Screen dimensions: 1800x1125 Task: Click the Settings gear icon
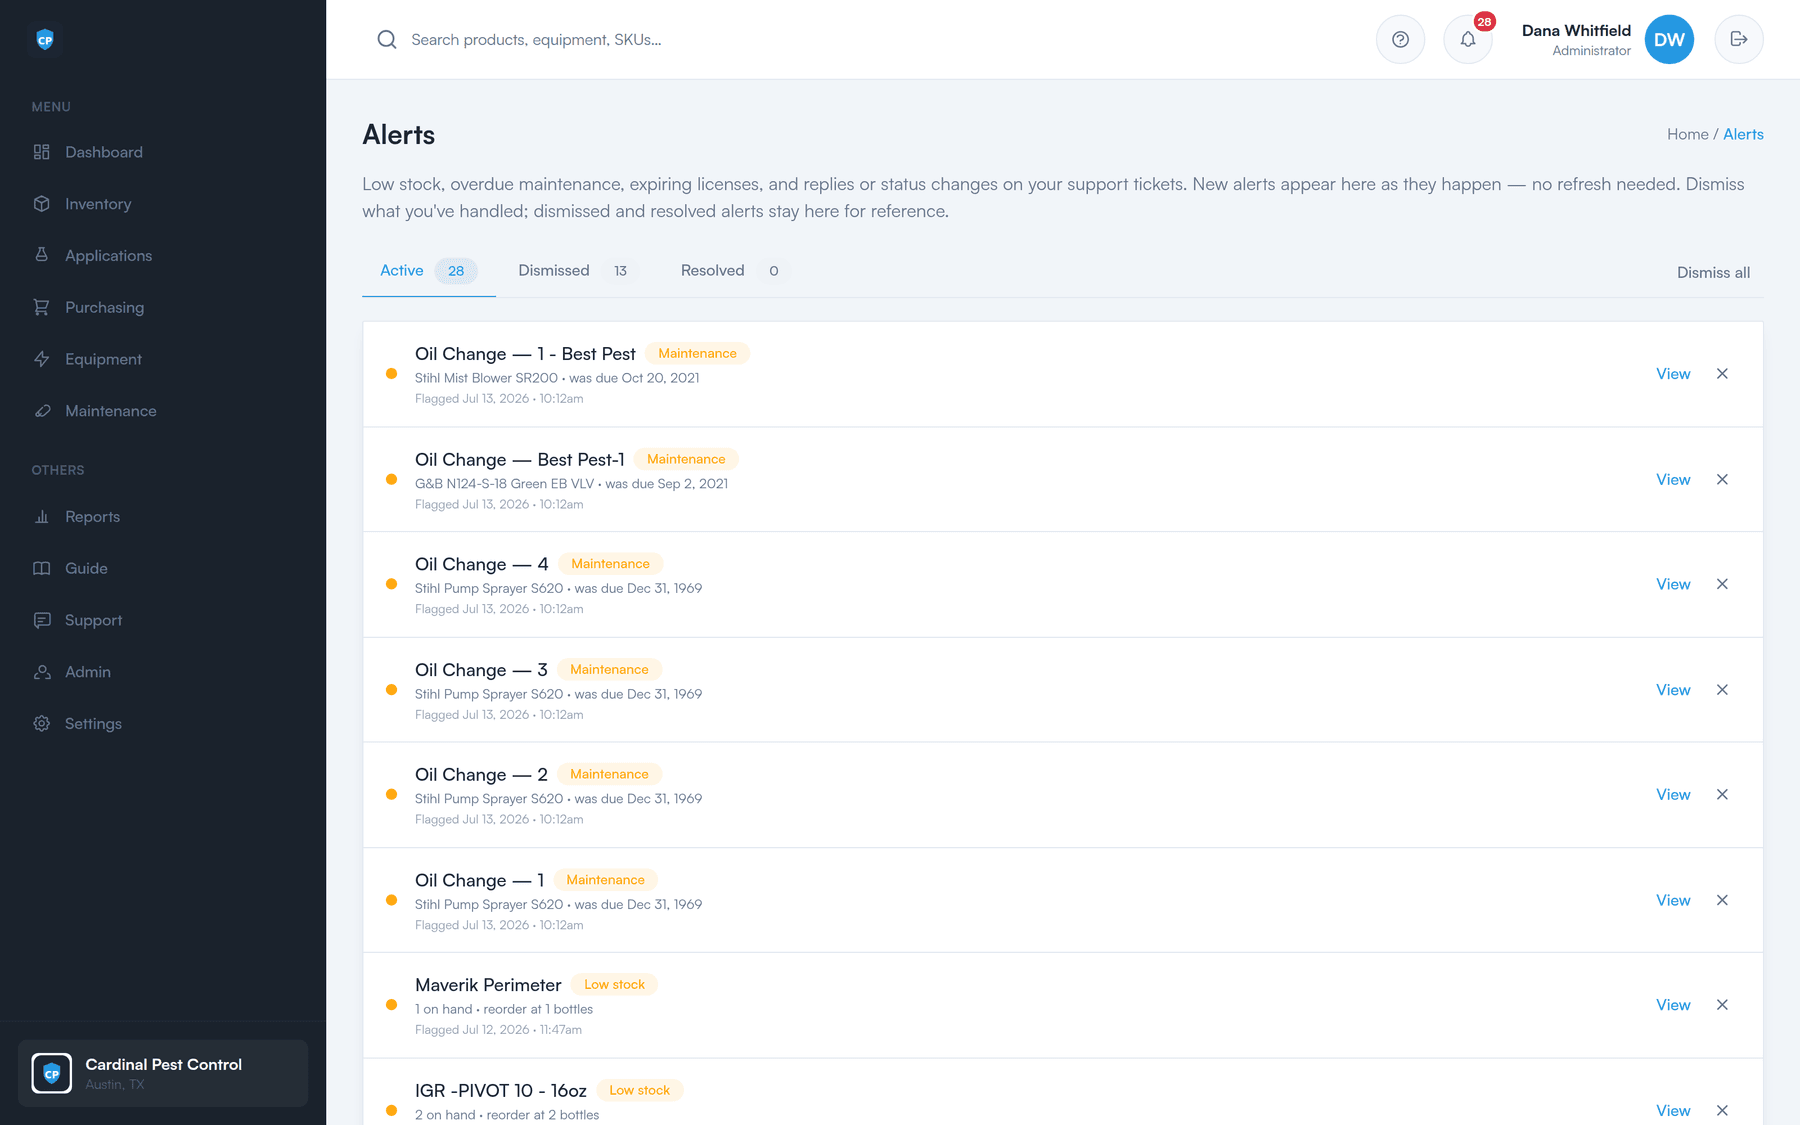click(42, 724)
